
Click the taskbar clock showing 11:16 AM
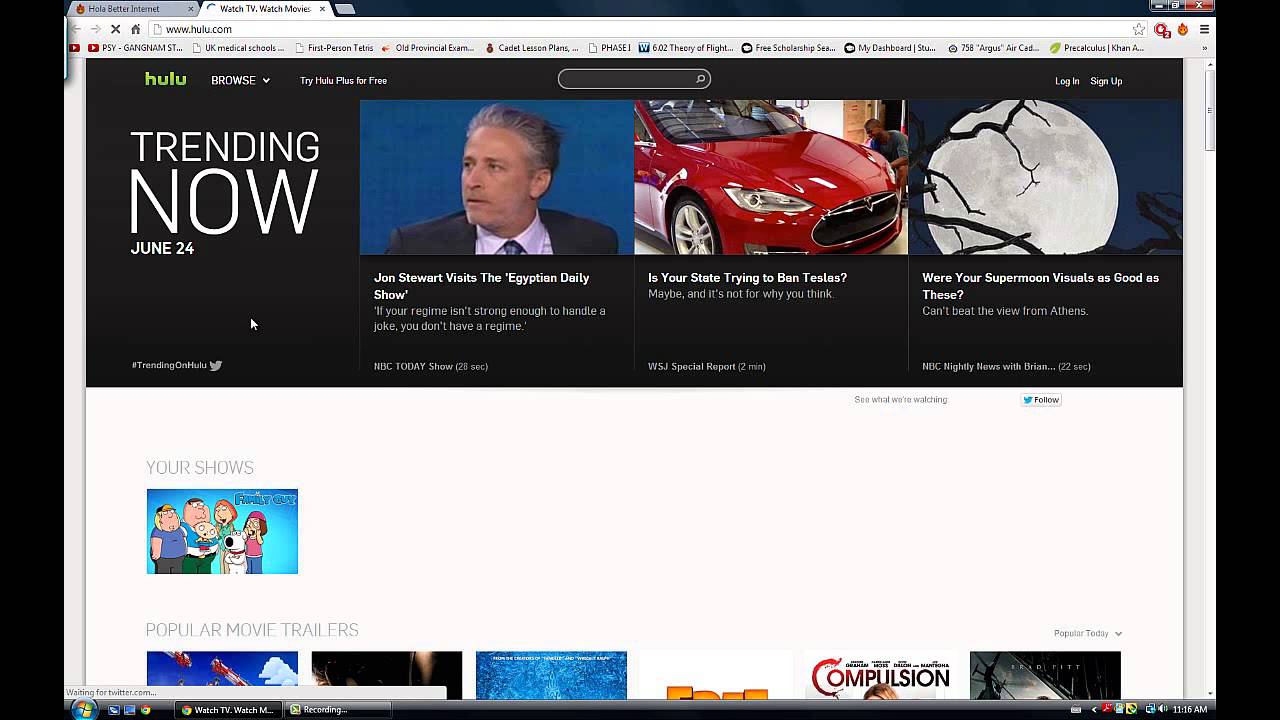[x=1190, y=710]
